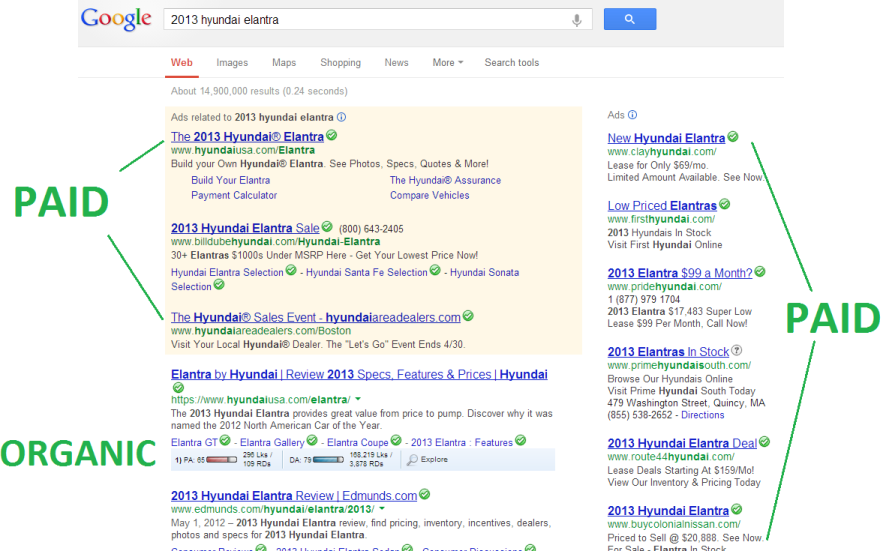Click checkmark after 'Elantra Coupe' sitelink

coord(396,440)
